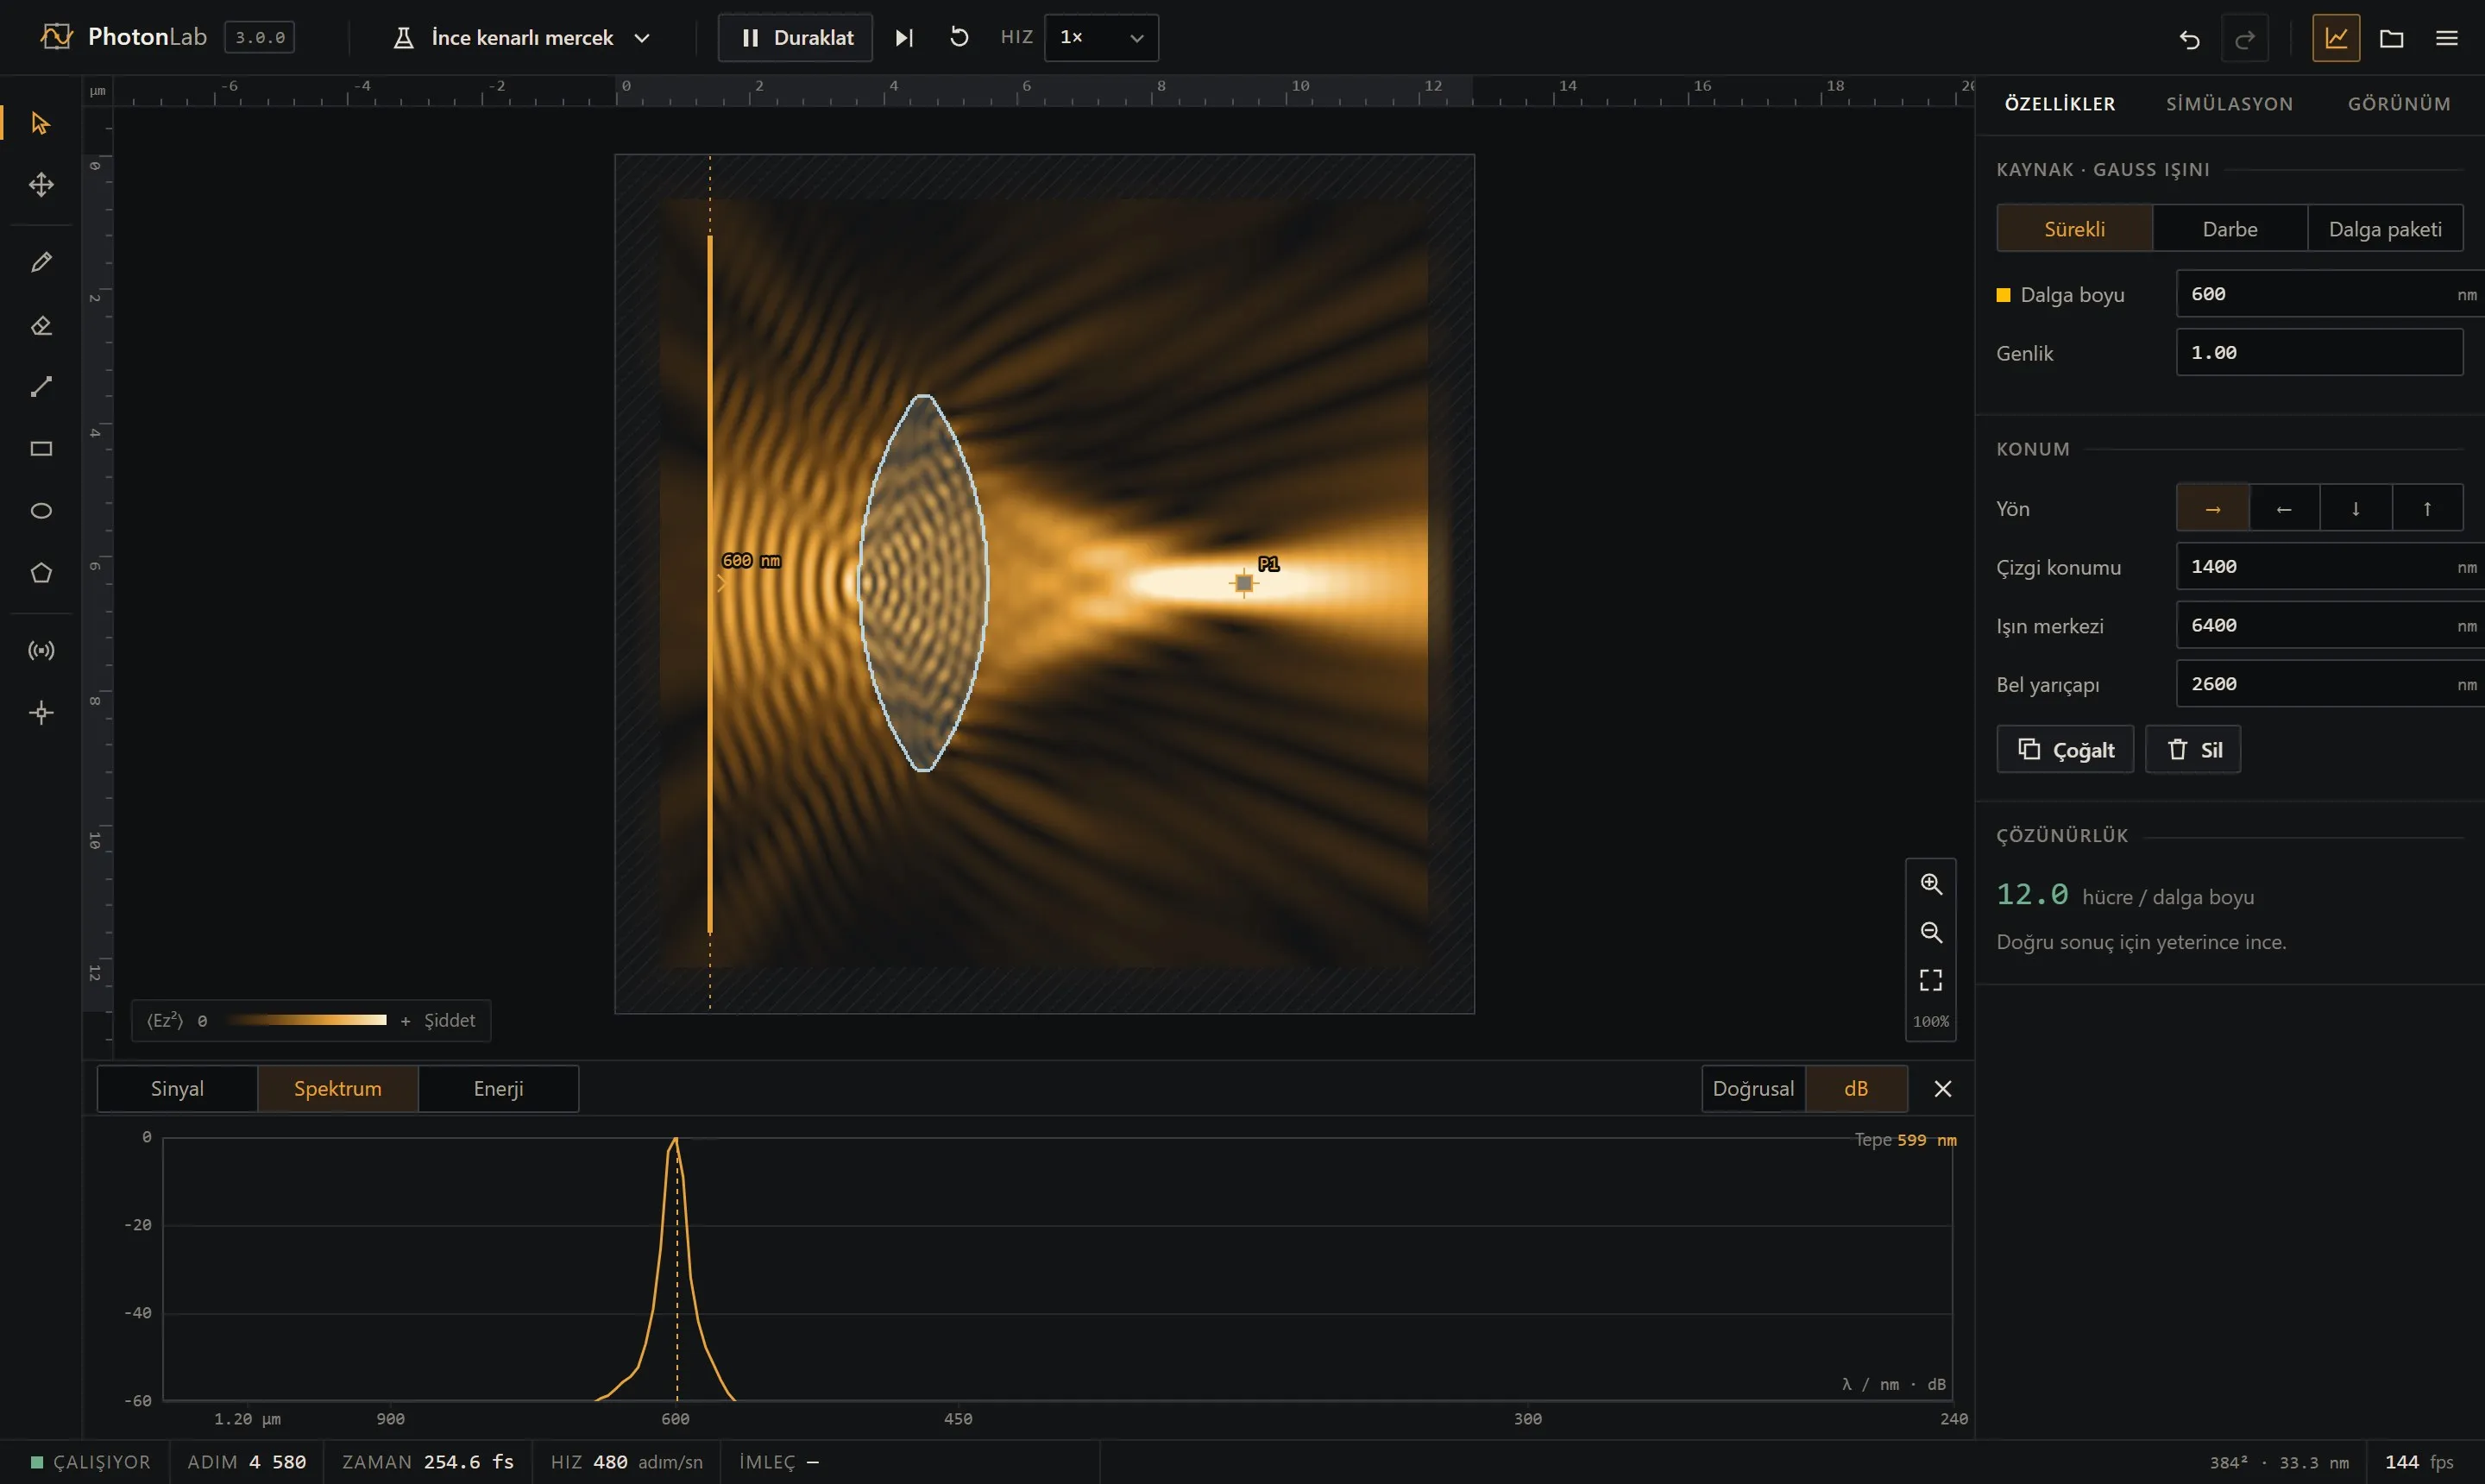Duplicate the source with Çoğalt
The image size is (2485, 1484).
pyautogui.click(x=2065, y=750)
